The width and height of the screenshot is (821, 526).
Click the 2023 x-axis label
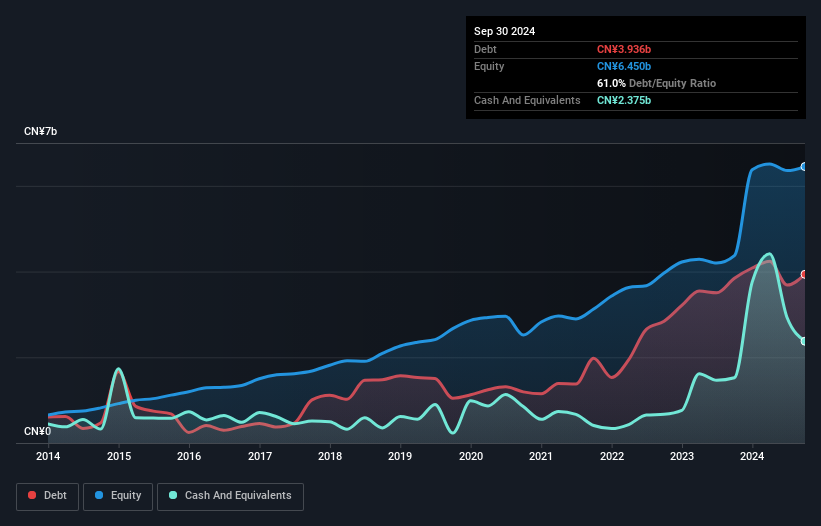(682, 456)
